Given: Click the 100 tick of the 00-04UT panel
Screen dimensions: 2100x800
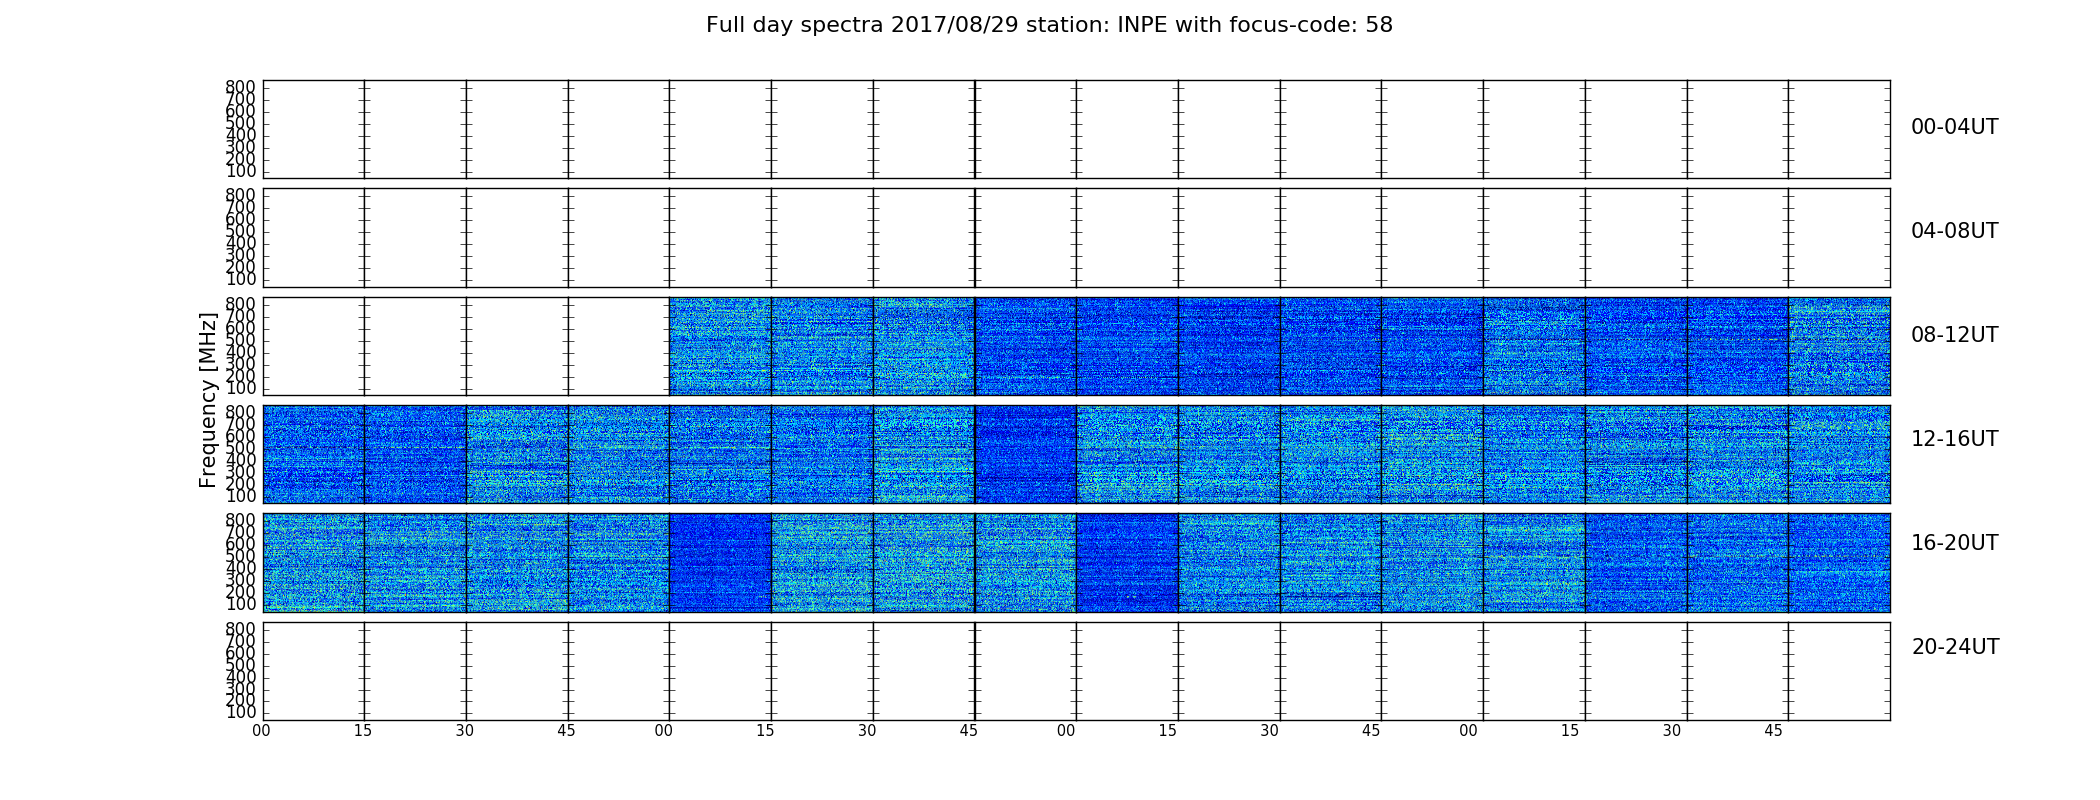Looking at the screenshot, I should (241, 171).
